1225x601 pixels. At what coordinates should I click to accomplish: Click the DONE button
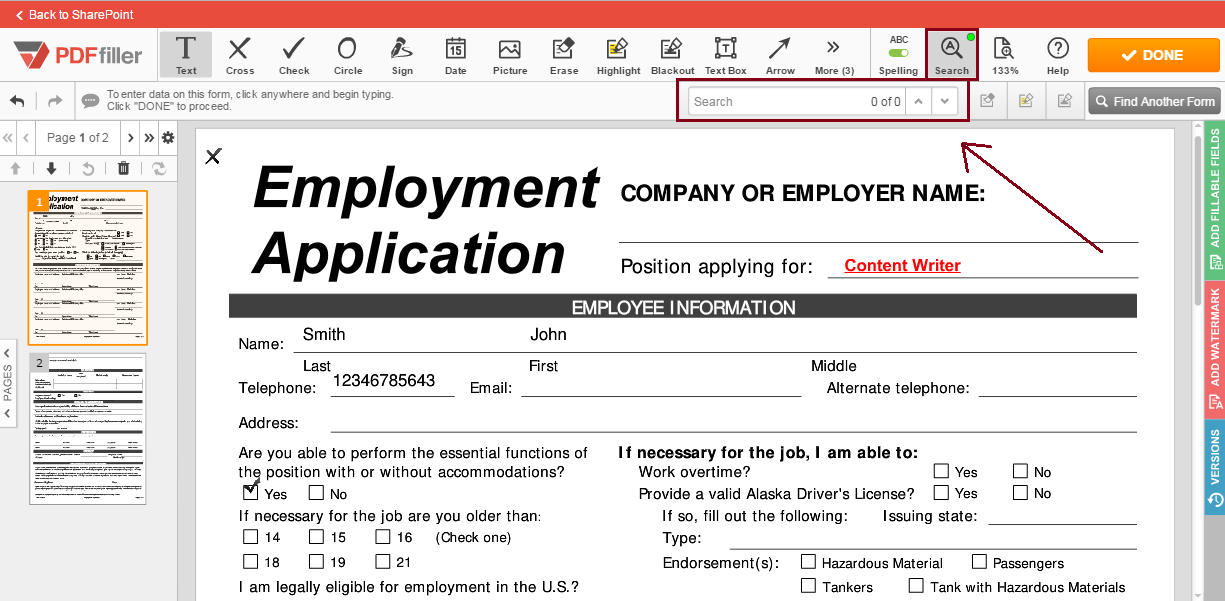1153,55
